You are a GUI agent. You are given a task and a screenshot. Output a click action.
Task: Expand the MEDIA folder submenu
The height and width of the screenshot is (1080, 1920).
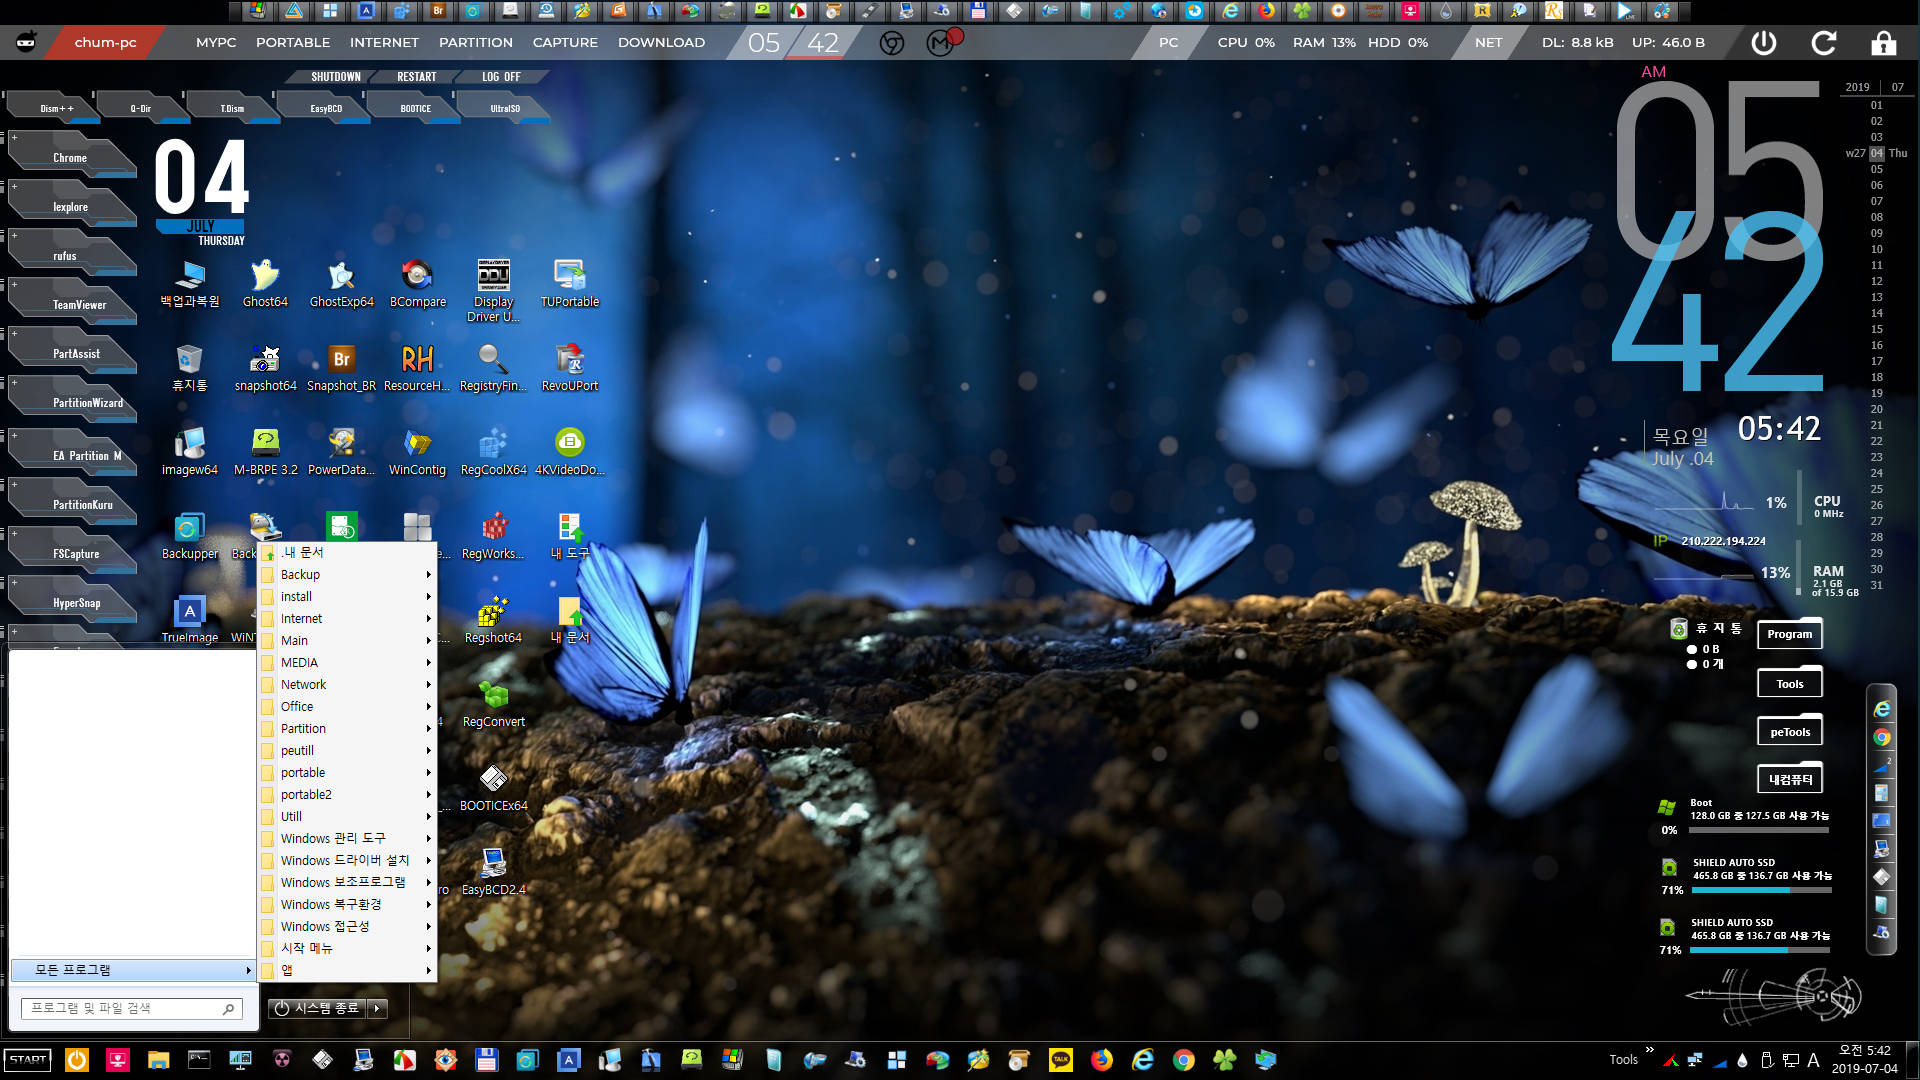pyautogui.click(x=347, y=662)
